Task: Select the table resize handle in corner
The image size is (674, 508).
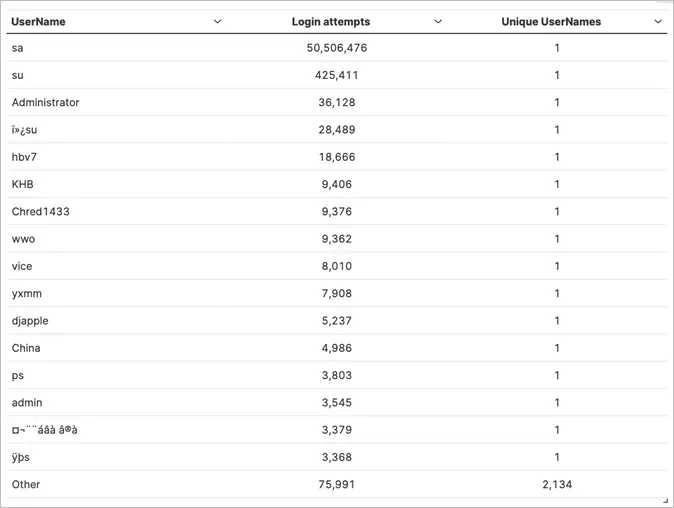Action: (665, 500)
